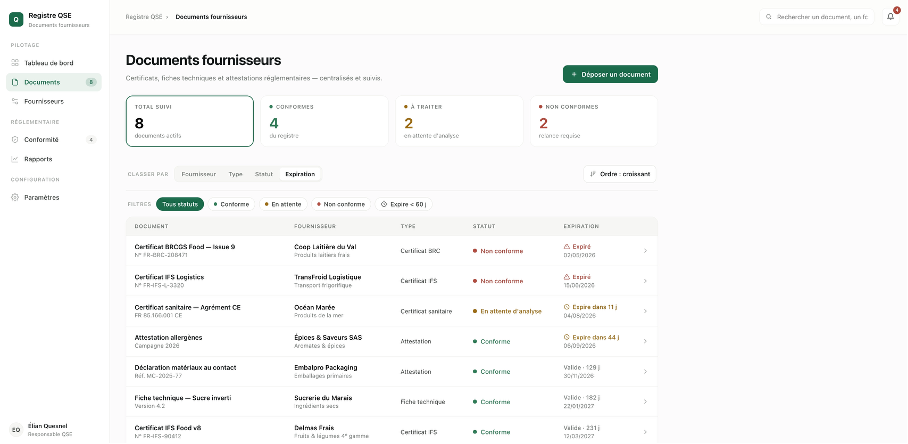This screenshot has height=444, width=908.
Task: Click the Déposer un document button
Action: [x=610, y=74]
